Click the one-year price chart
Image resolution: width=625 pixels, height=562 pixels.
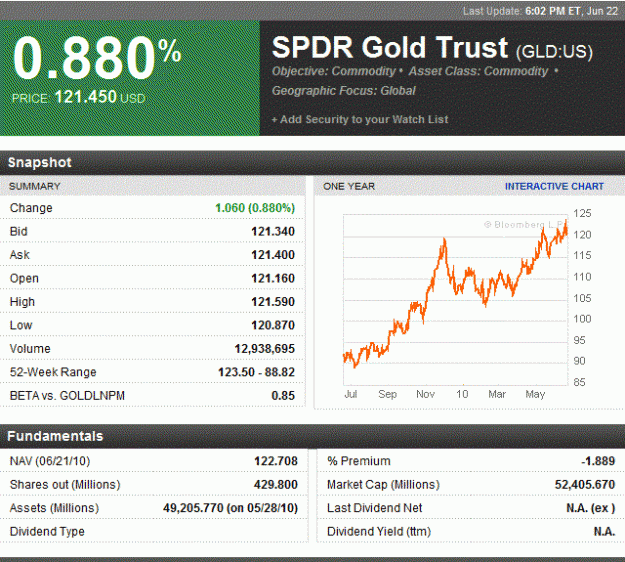pyautogui.click(x=455, y=300)
